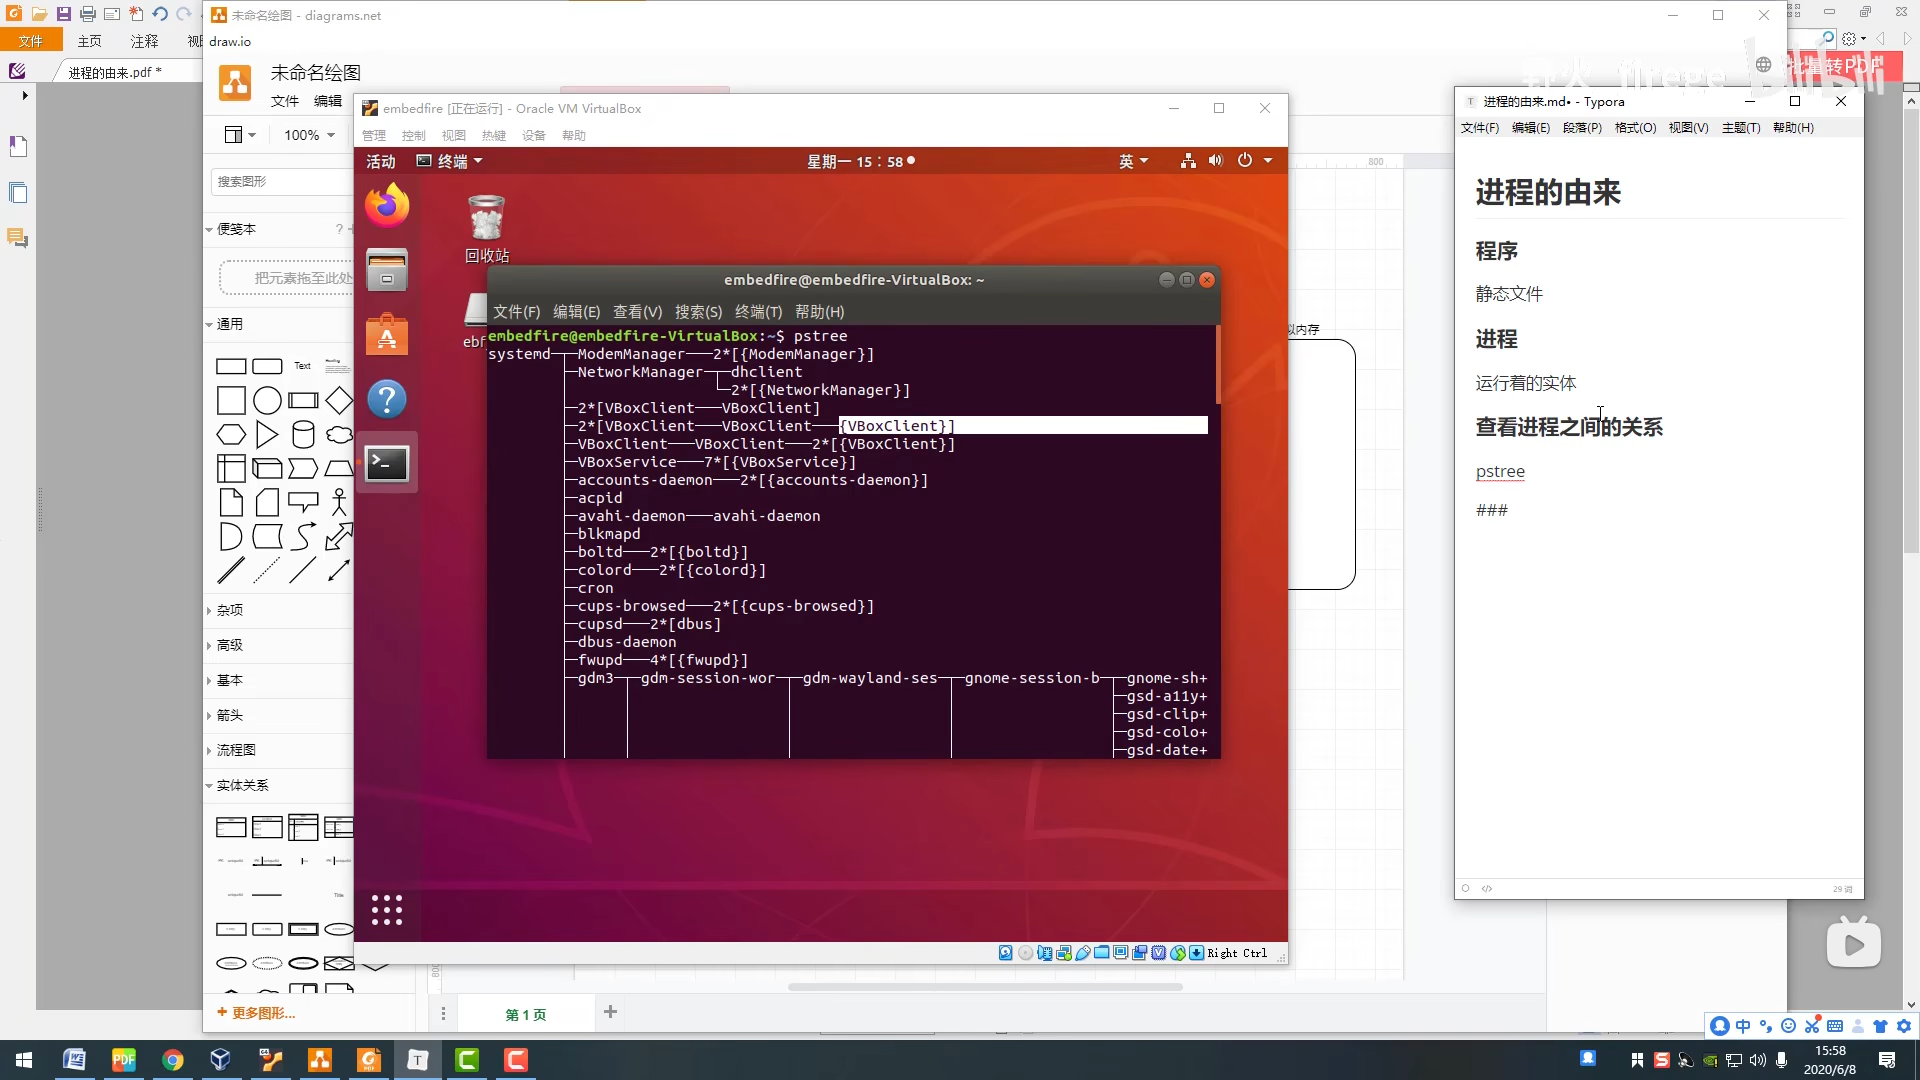Viewport: 1920px width, 1080px height.
Task: Select the diamond shape in General shapes
Action: (339, 401)
